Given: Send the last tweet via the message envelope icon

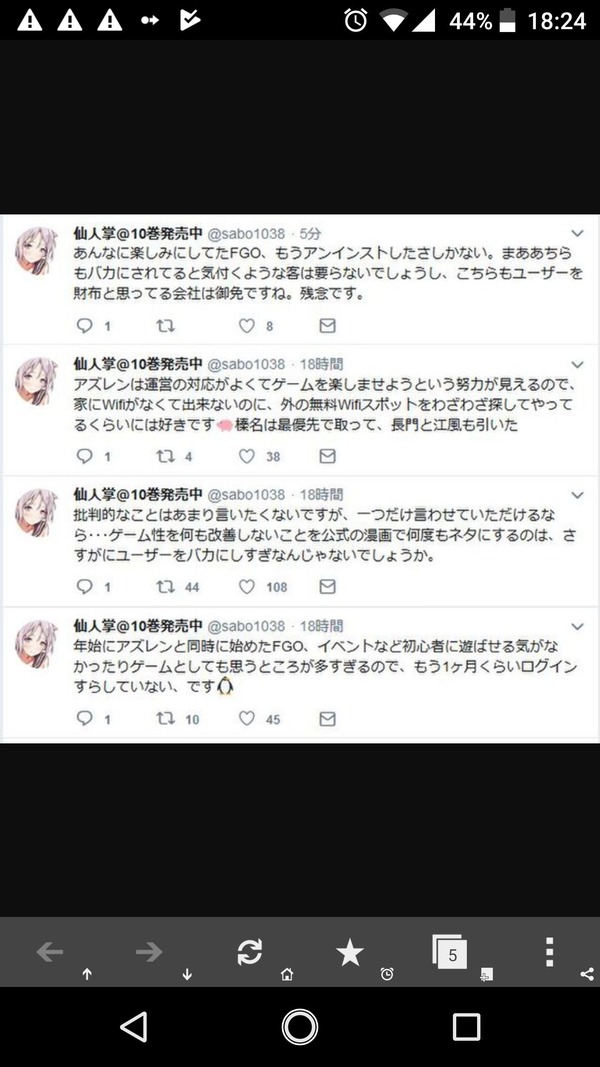Looking at the screenshot, I should click(x=327, y=719).
